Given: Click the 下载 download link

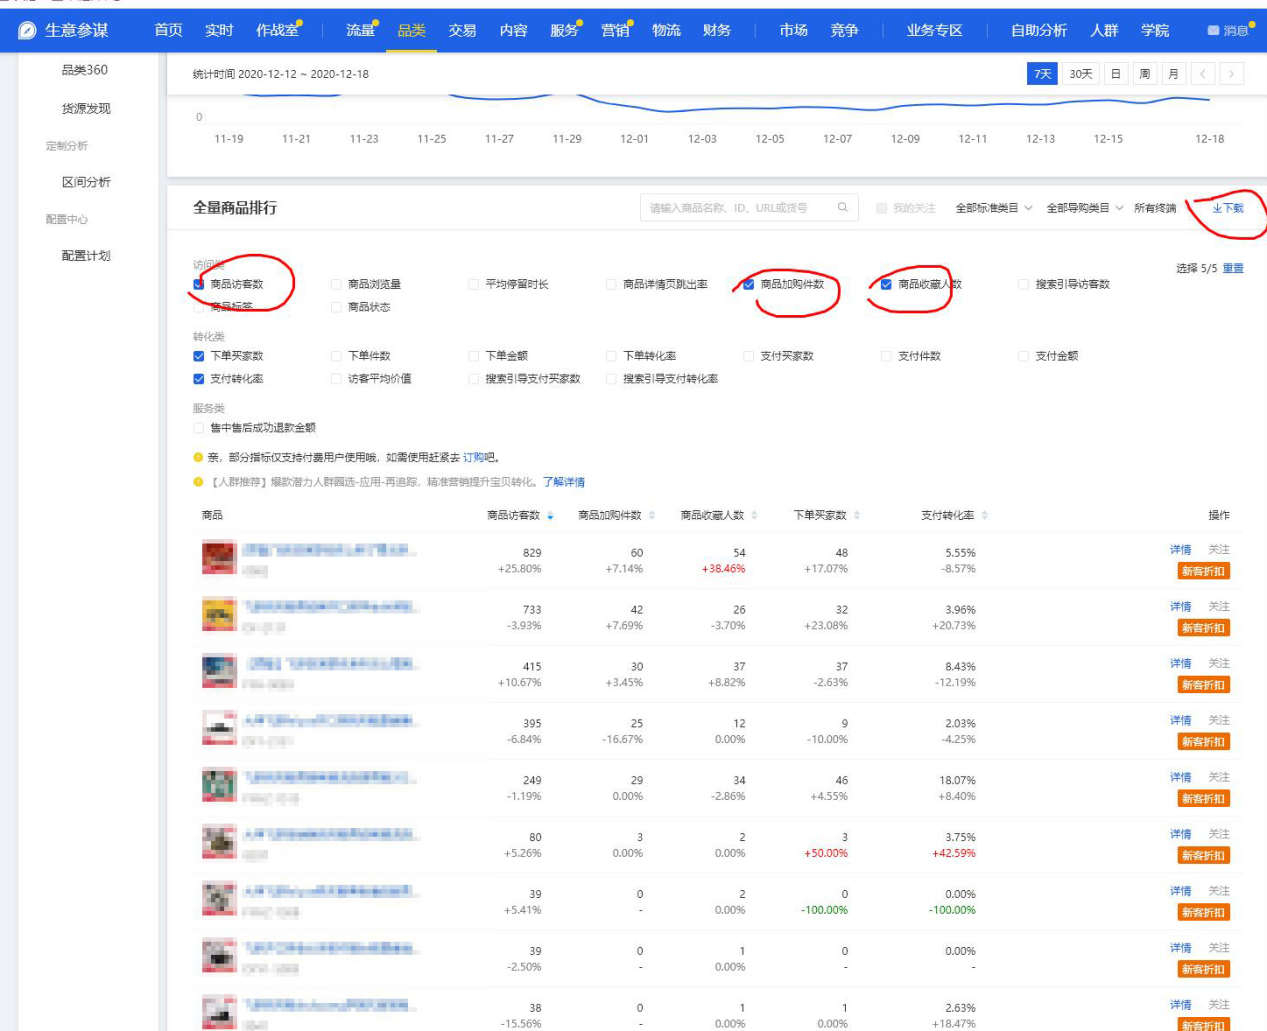Looking at the screenshot, I should [1228, 208].
